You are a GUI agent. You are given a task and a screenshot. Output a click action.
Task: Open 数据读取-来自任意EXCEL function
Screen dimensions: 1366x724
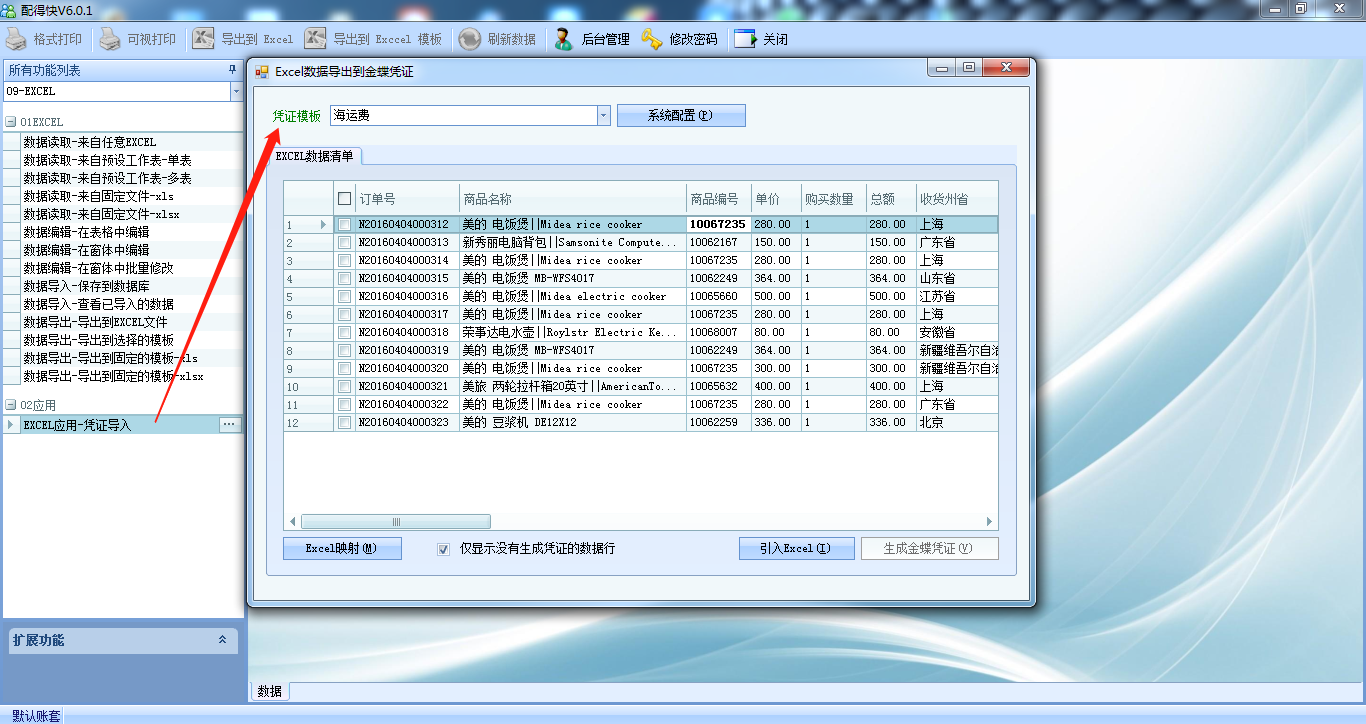tap(90, 142)
